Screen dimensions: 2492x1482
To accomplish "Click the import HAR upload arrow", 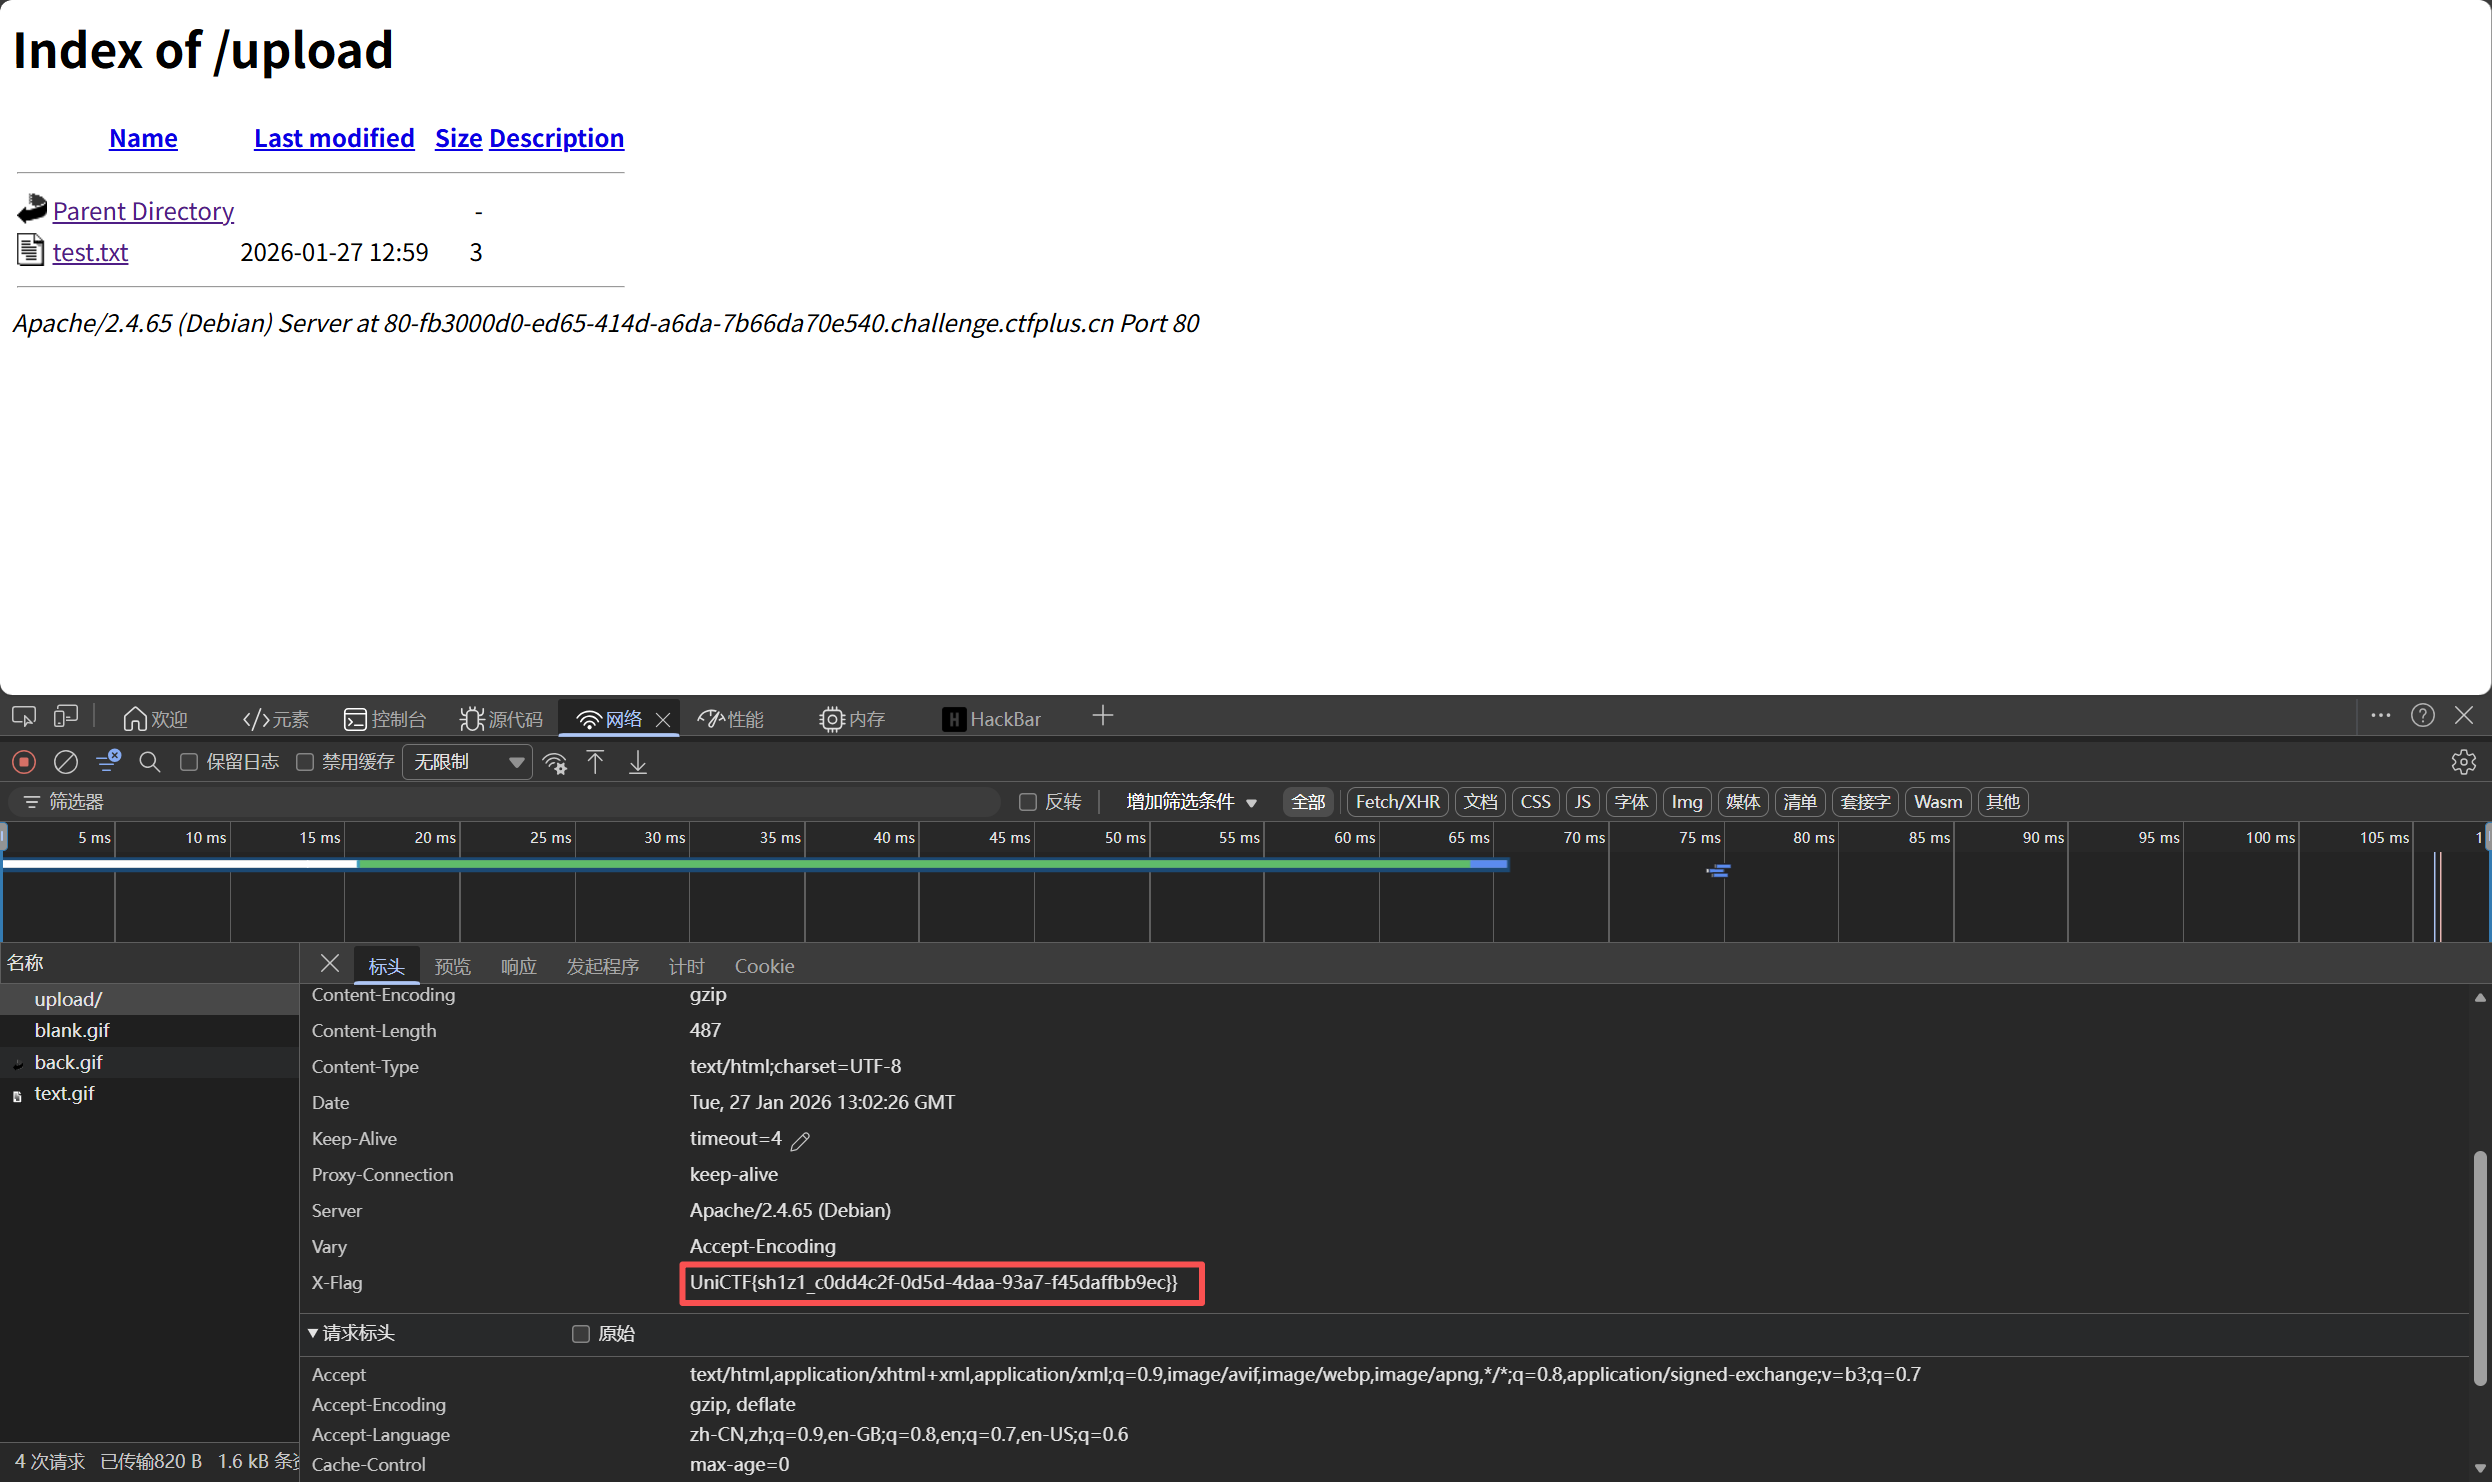I will [595, 762].
